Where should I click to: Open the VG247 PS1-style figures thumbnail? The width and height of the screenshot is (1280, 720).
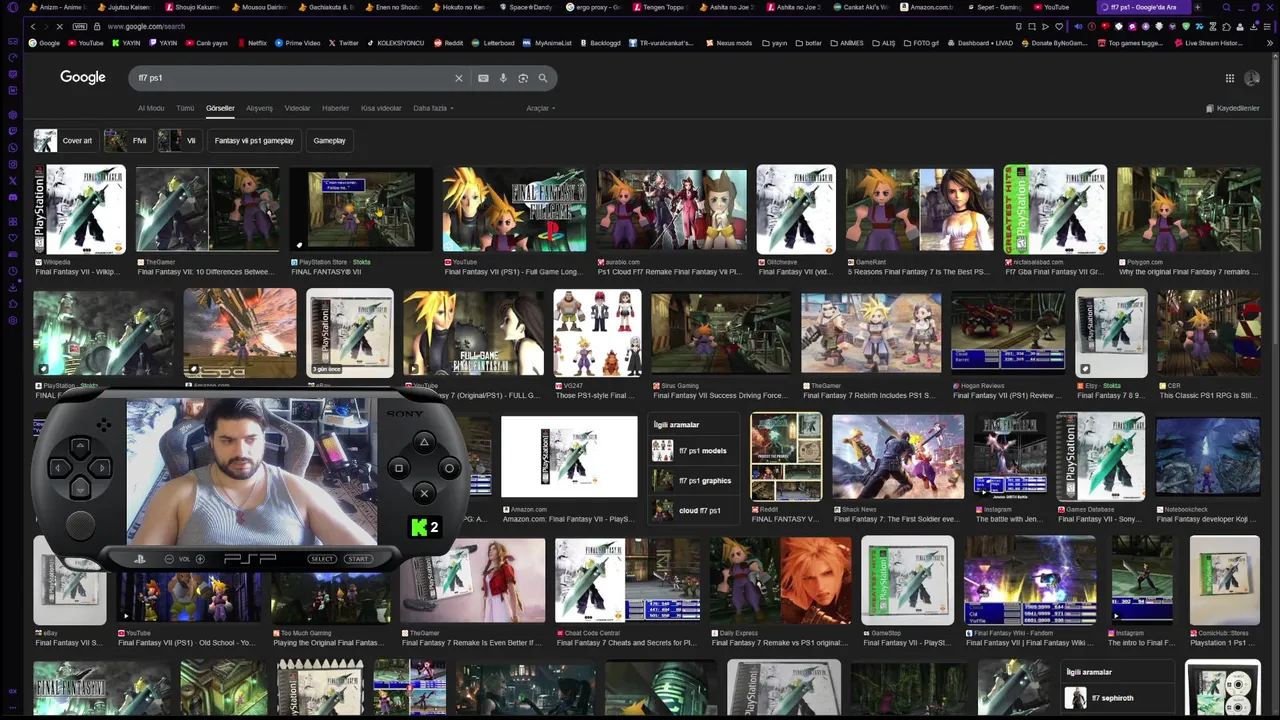click(598, 334)
